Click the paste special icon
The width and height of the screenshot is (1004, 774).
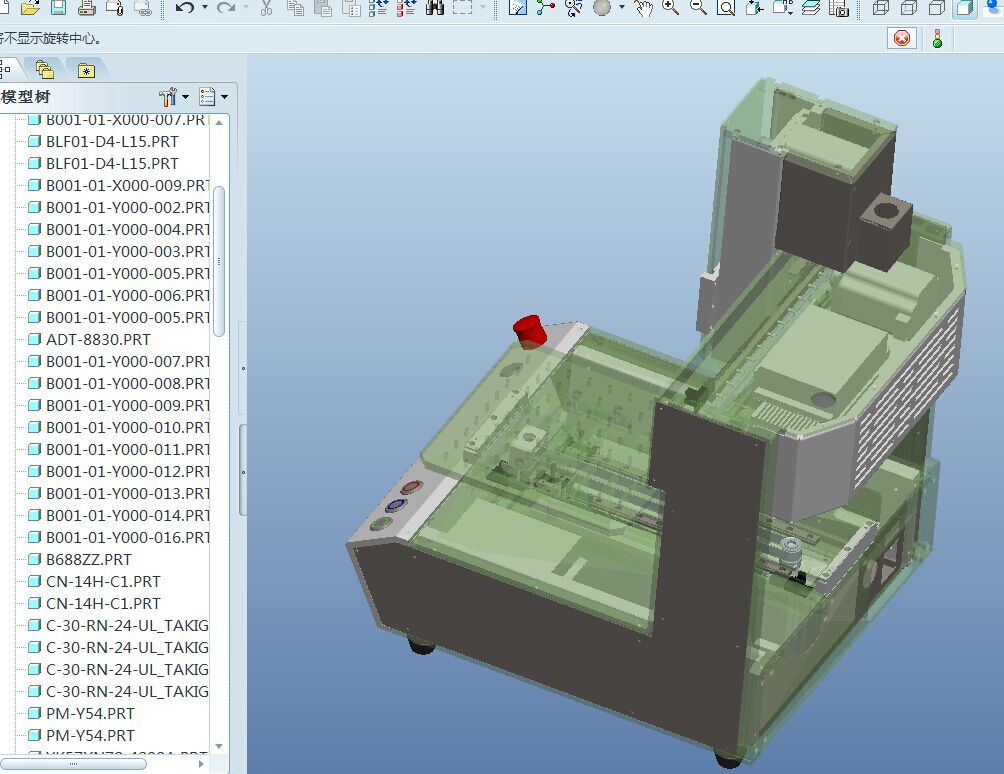click(351, 7)
